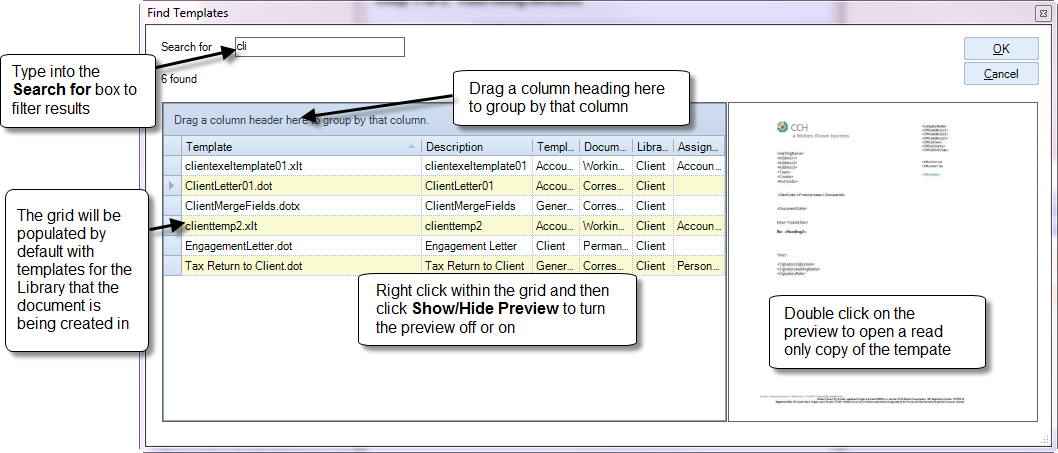The image size is (1058, 453).
Task: Click the row selector for EngagementLetter.dot
Action: coord(173,246)
